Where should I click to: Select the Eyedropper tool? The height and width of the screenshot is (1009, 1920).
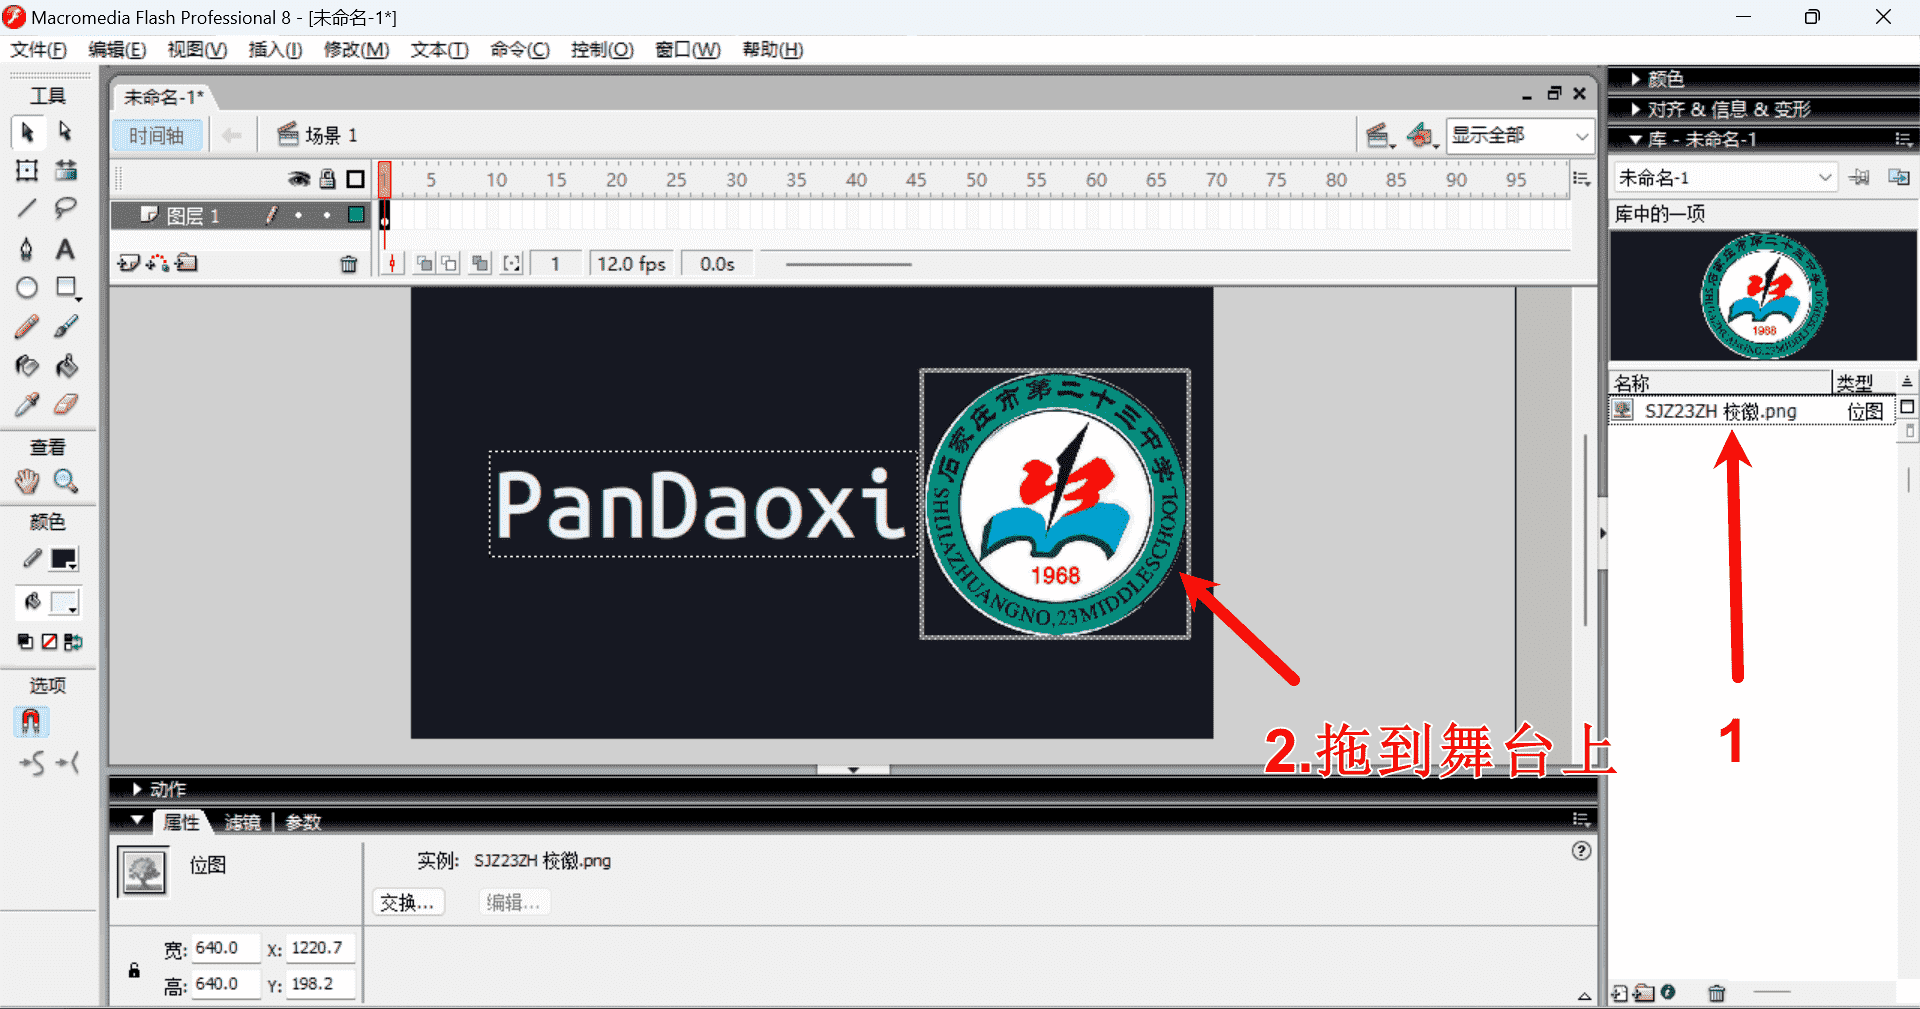click(x=27, y=404)
